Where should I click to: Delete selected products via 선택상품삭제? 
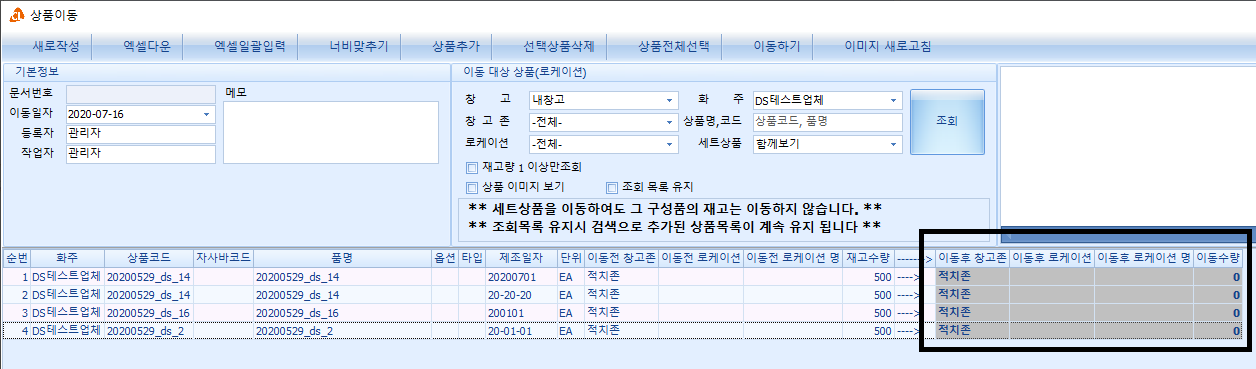click(558, 46)
